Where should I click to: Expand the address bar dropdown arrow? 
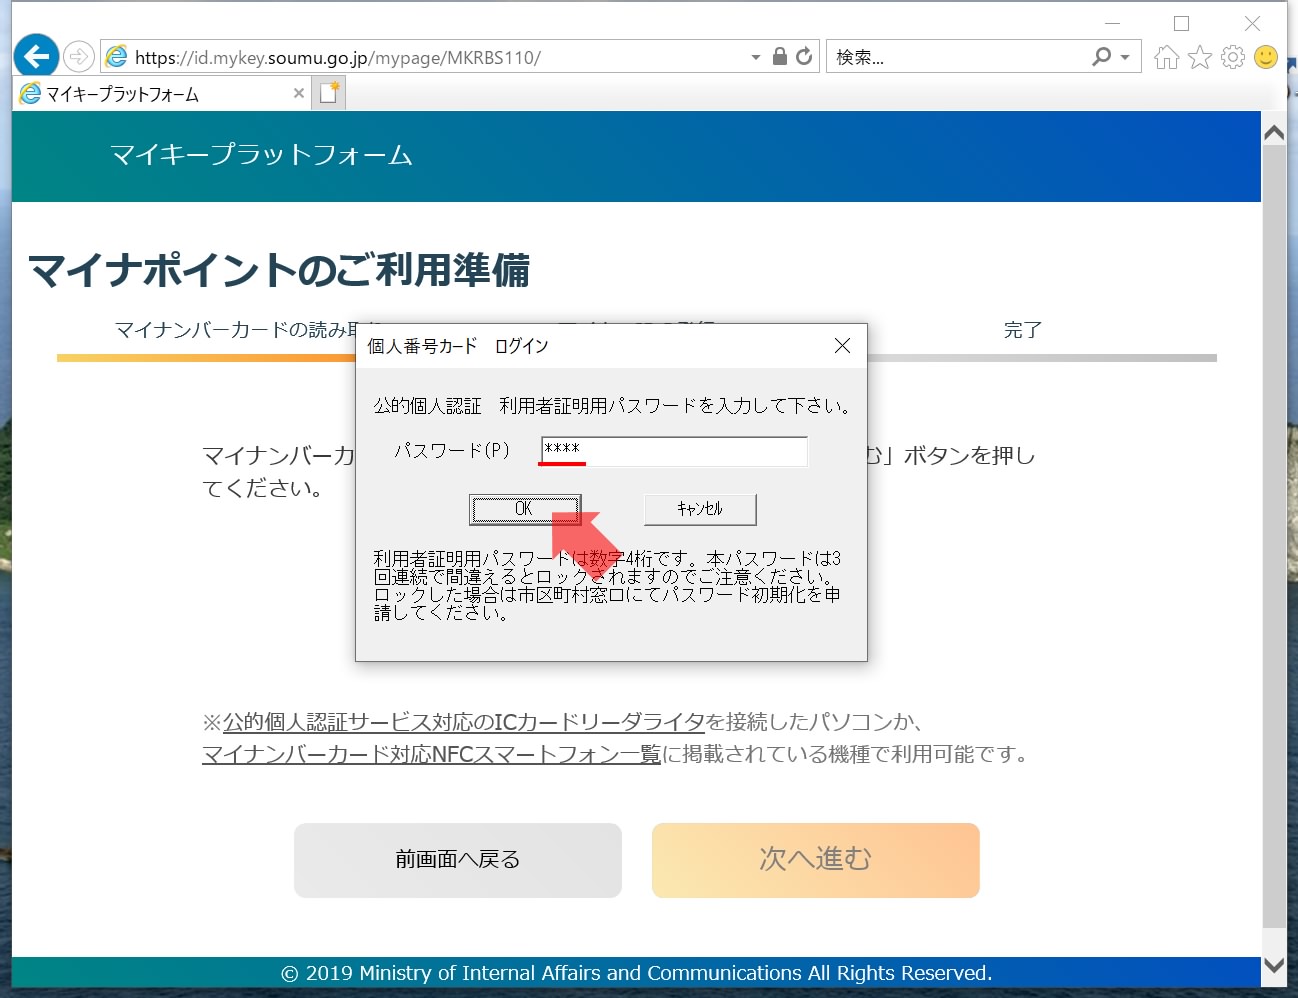[755, 57]
